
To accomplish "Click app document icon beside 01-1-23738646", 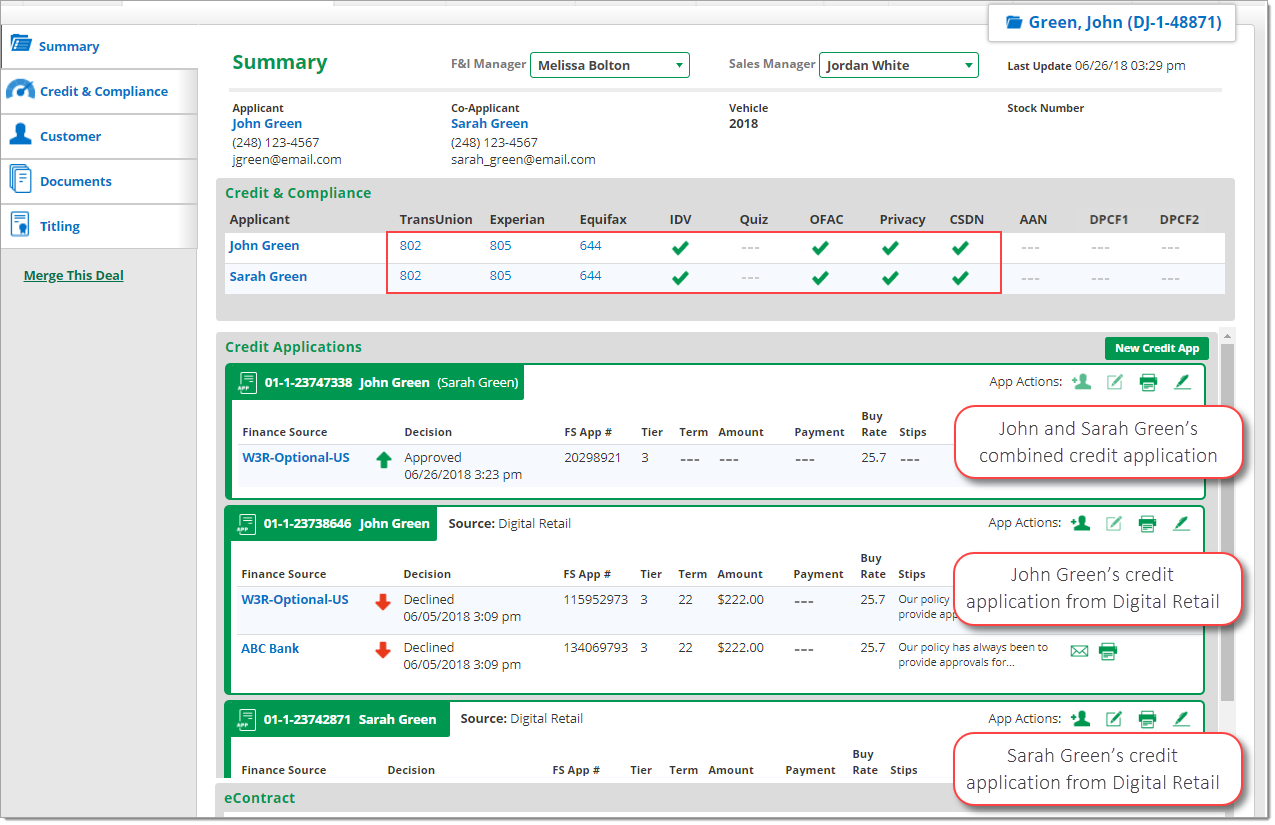I will pyautogui.click(x=245, y=523).
